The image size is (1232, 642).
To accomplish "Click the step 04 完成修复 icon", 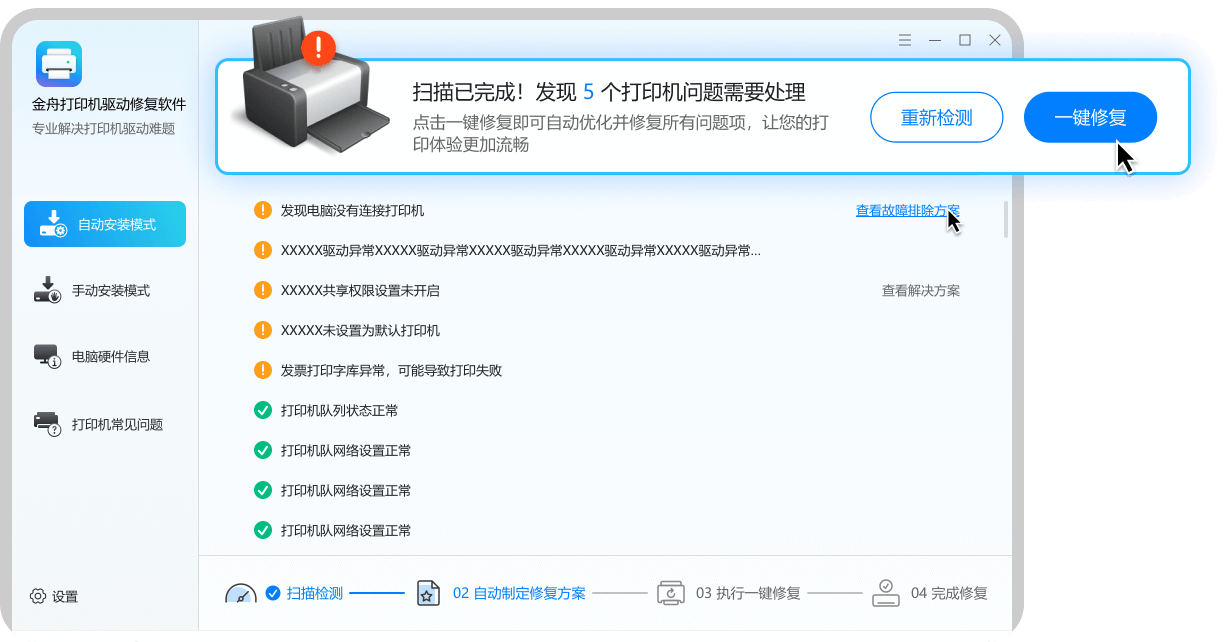I will (x=885, y=593).
